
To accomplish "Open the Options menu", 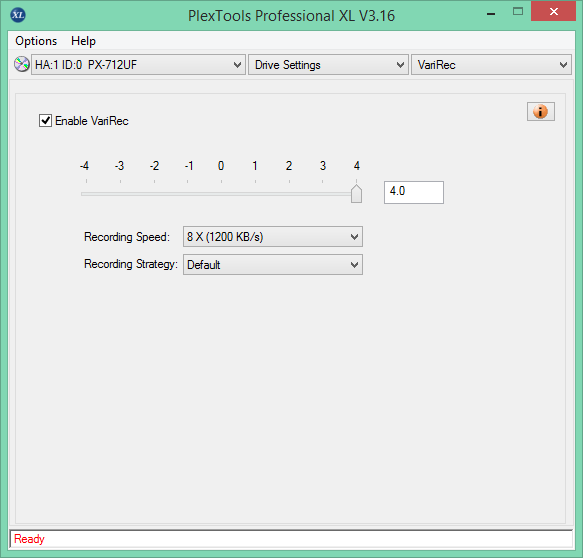I will pyautogui.click(x=36, y=41).
